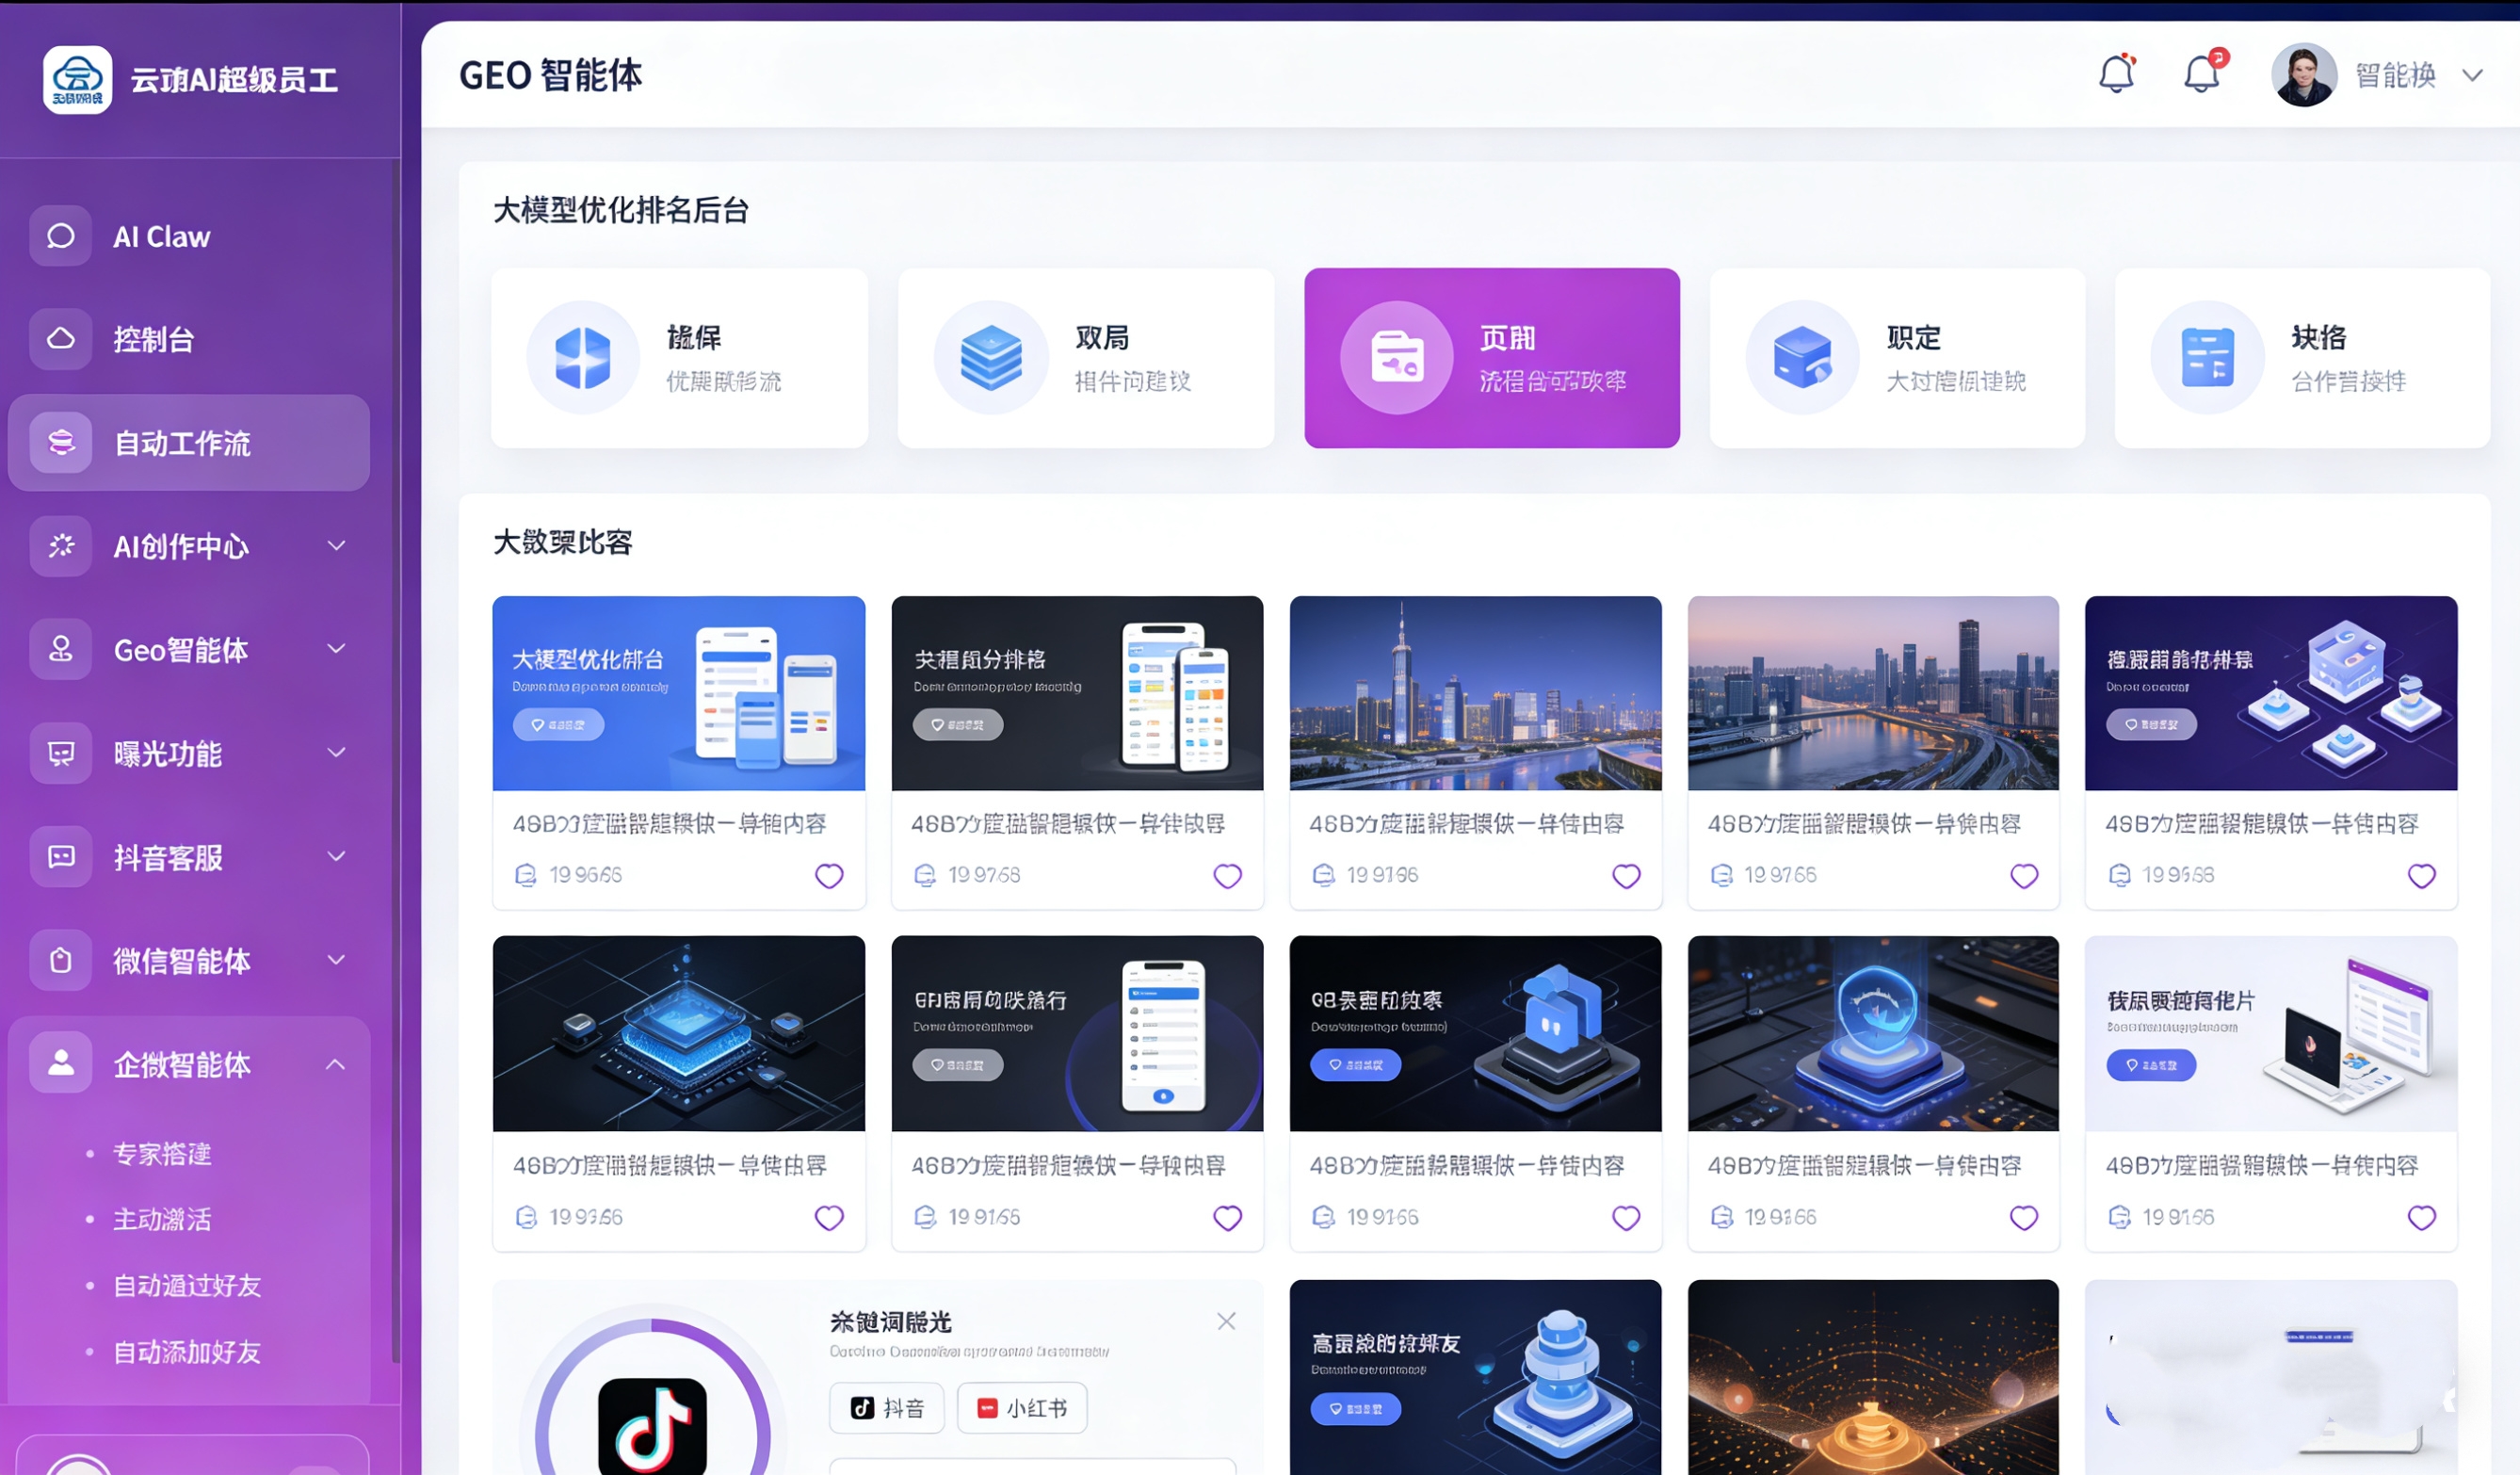This screenshot has height=1475, width=2520.
Task: Click the comment count icon on first card
Action: pos(526,876)
